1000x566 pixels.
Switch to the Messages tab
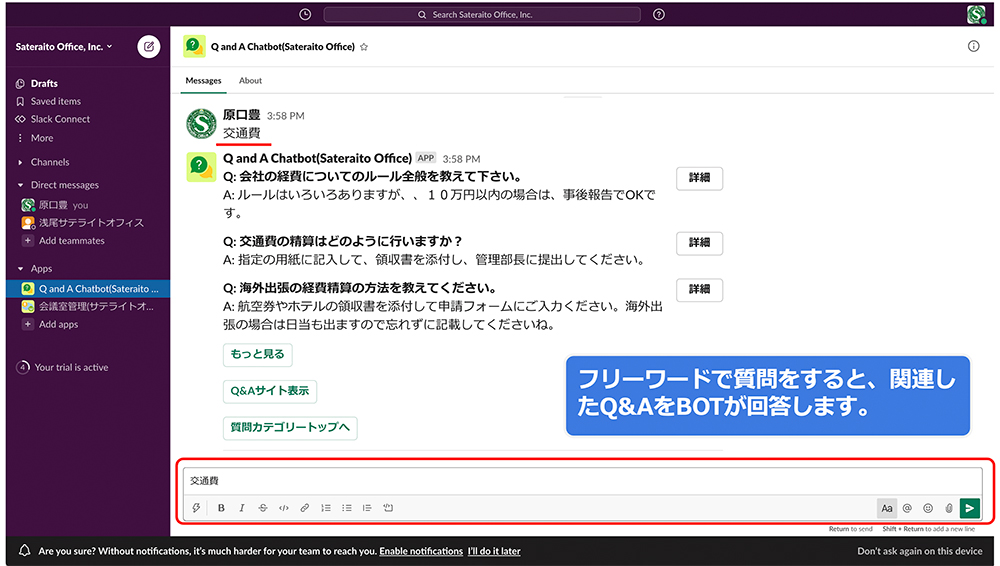[x=203, y=80]
